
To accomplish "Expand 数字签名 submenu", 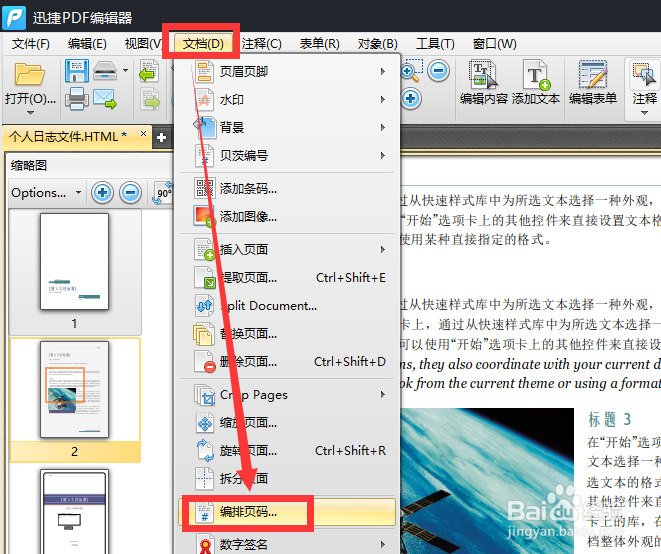I will tap(287, 544).
